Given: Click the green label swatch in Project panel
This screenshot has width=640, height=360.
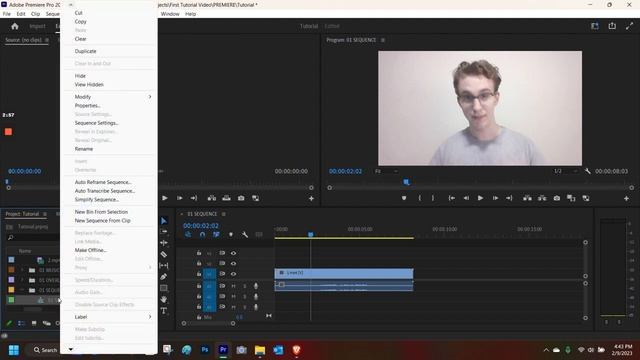Looking at the screenshot, I should coord(11,300).
